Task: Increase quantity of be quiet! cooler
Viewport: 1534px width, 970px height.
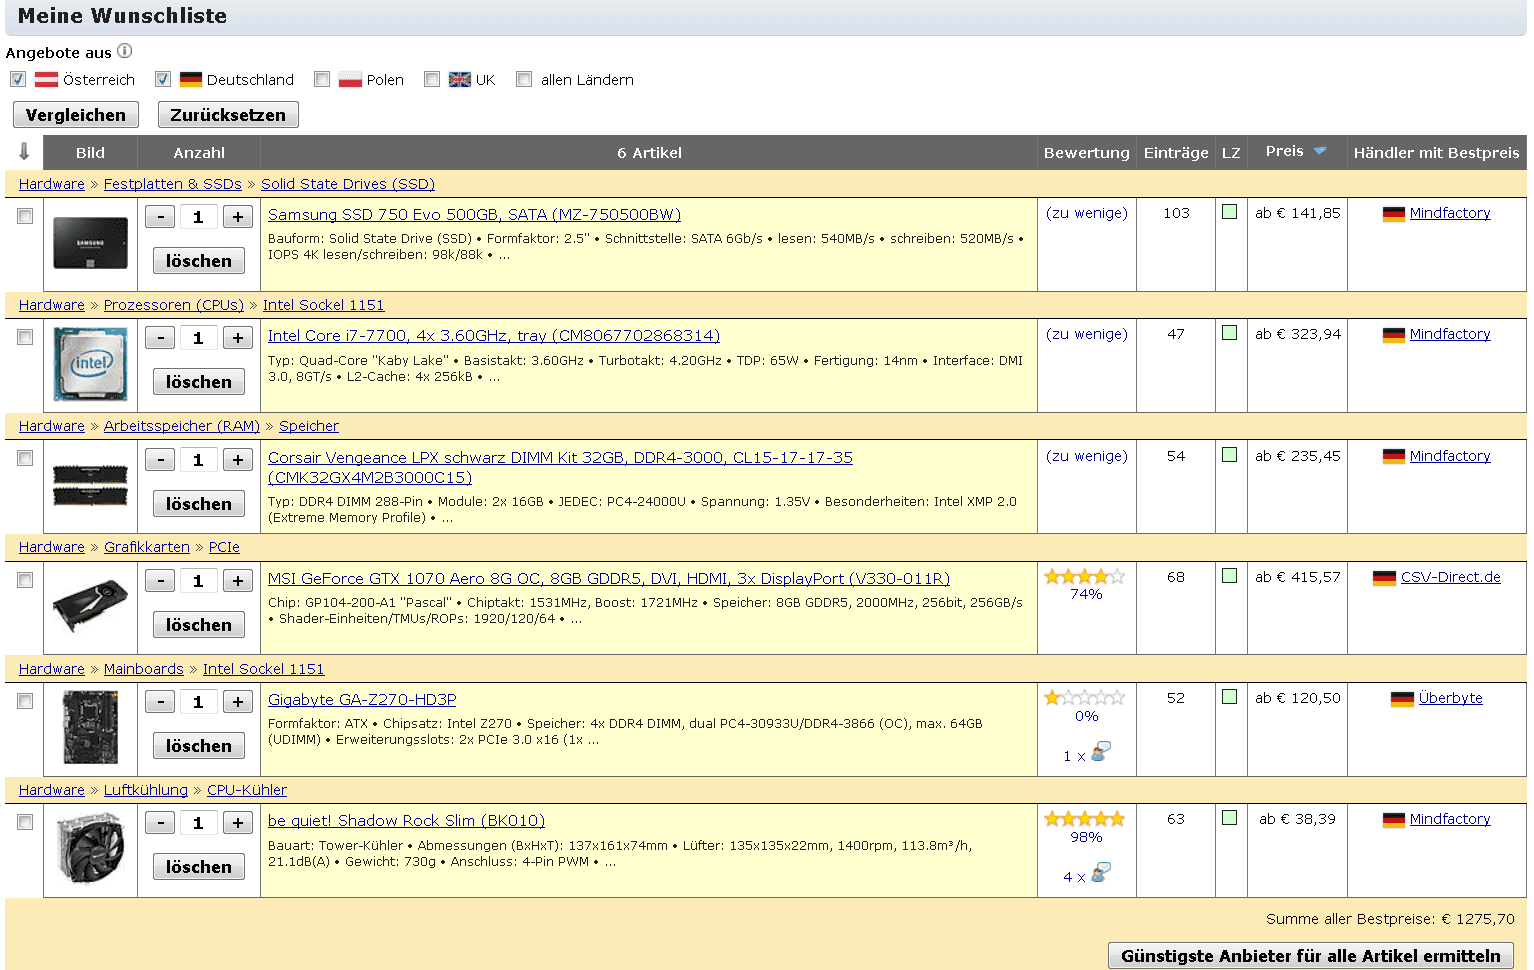Action: 238,822
